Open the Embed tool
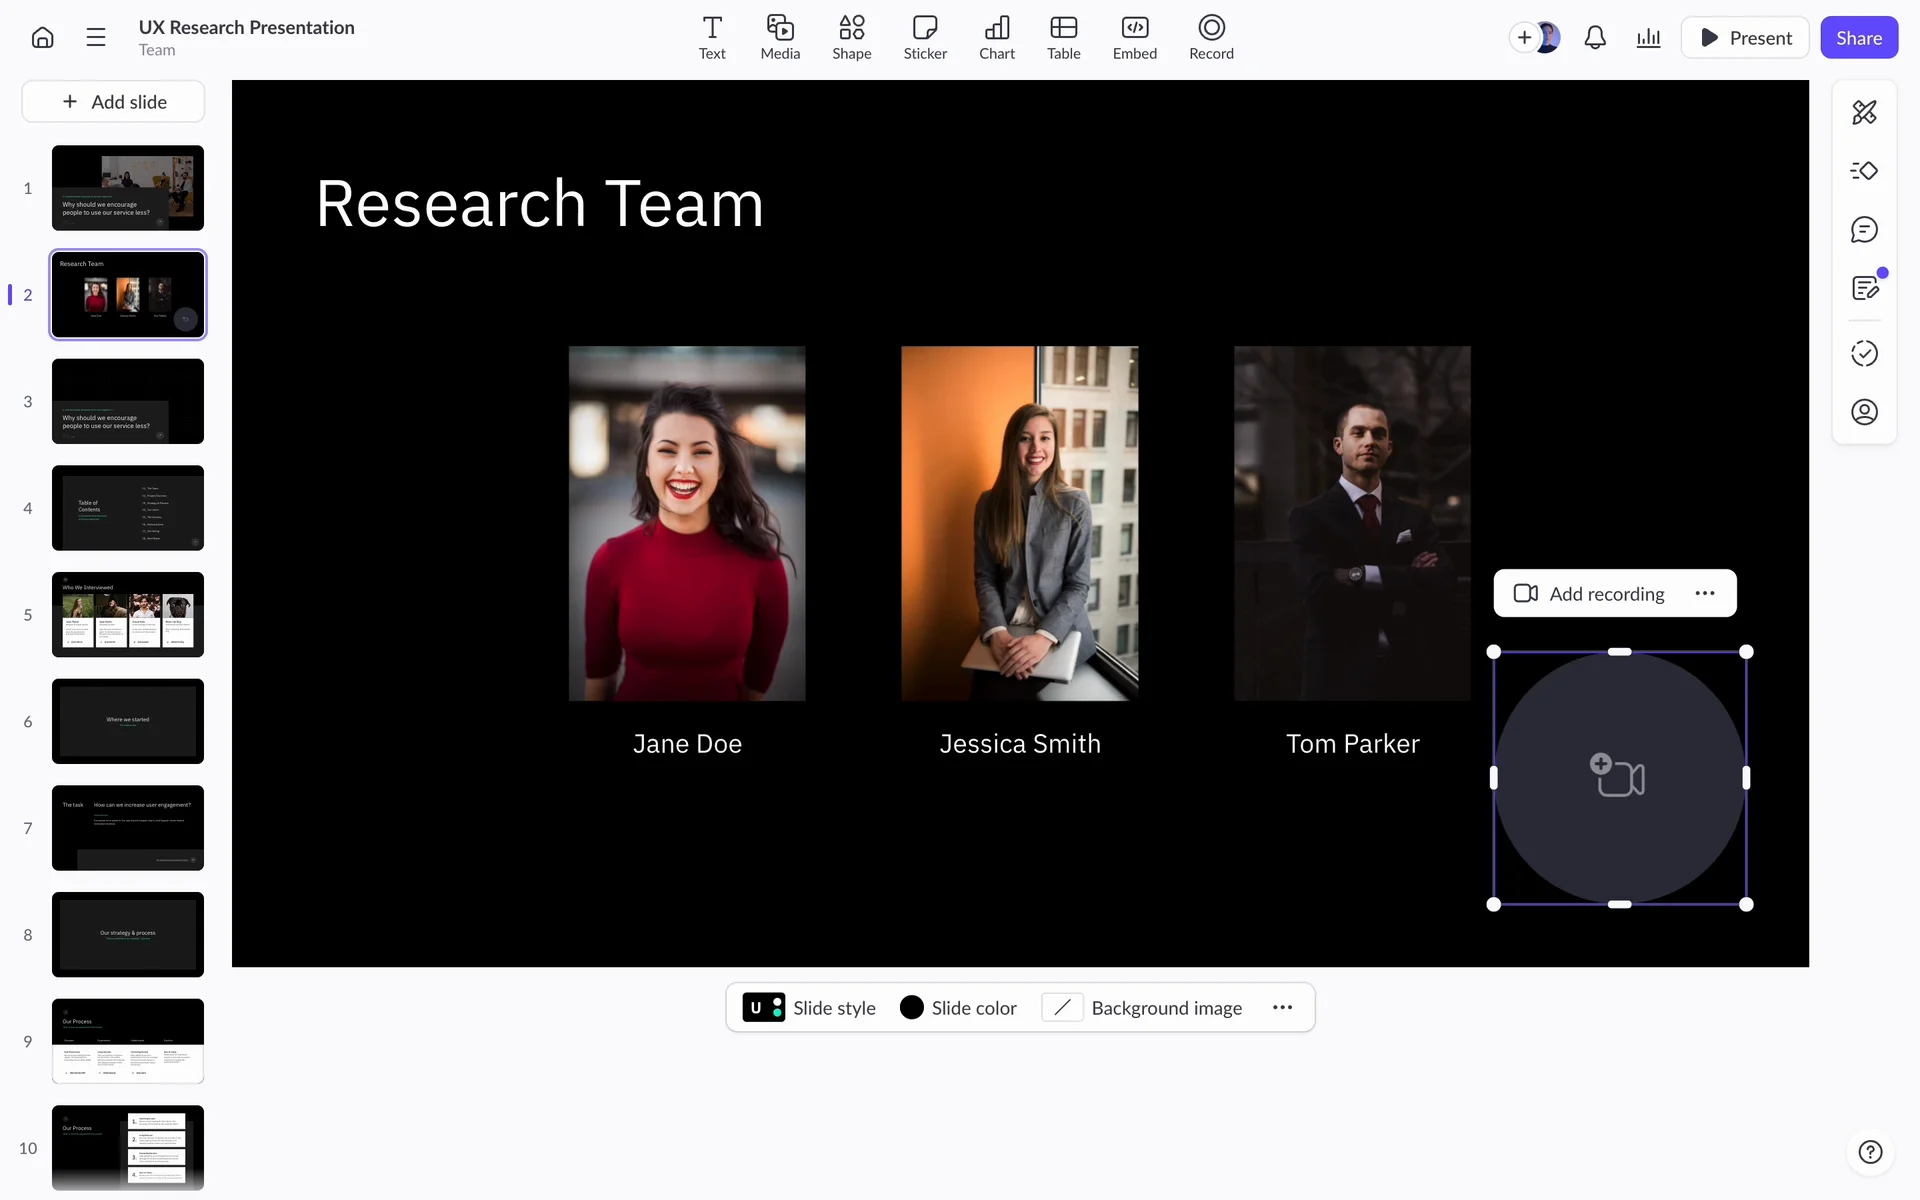The height and width of the screenshot is (1200, 1920). pyautogui.click(x=1134, y=38)
